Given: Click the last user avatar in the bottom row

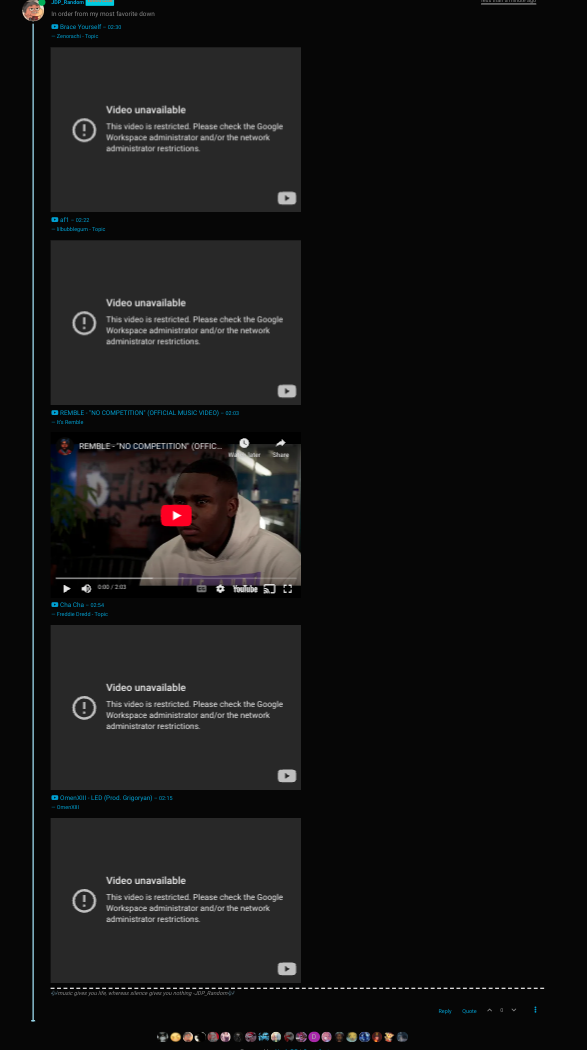Looking at the screenshot, I should 402,1037.
